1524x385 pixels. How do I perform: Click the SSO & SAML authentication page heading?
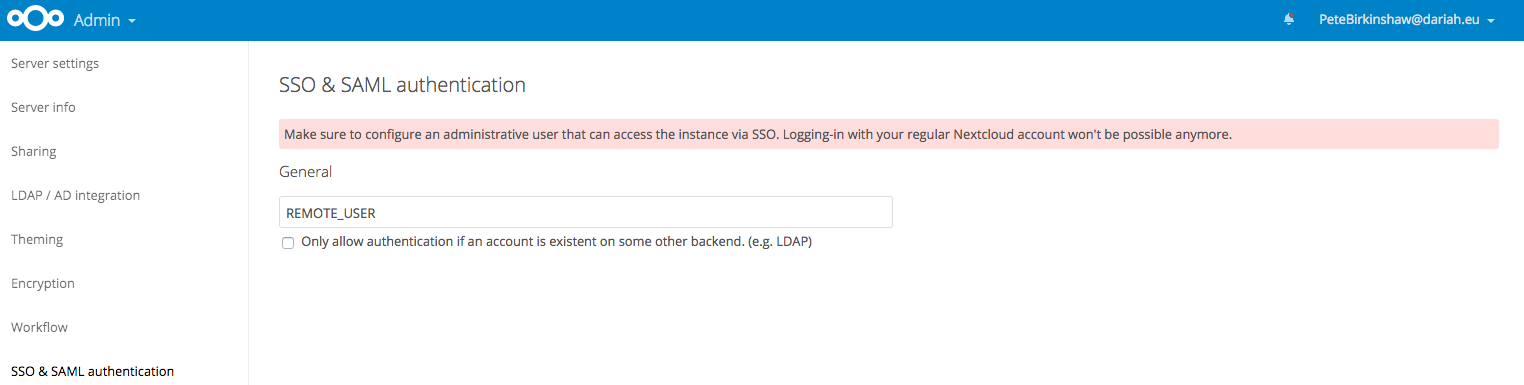[x=402, y=85]
